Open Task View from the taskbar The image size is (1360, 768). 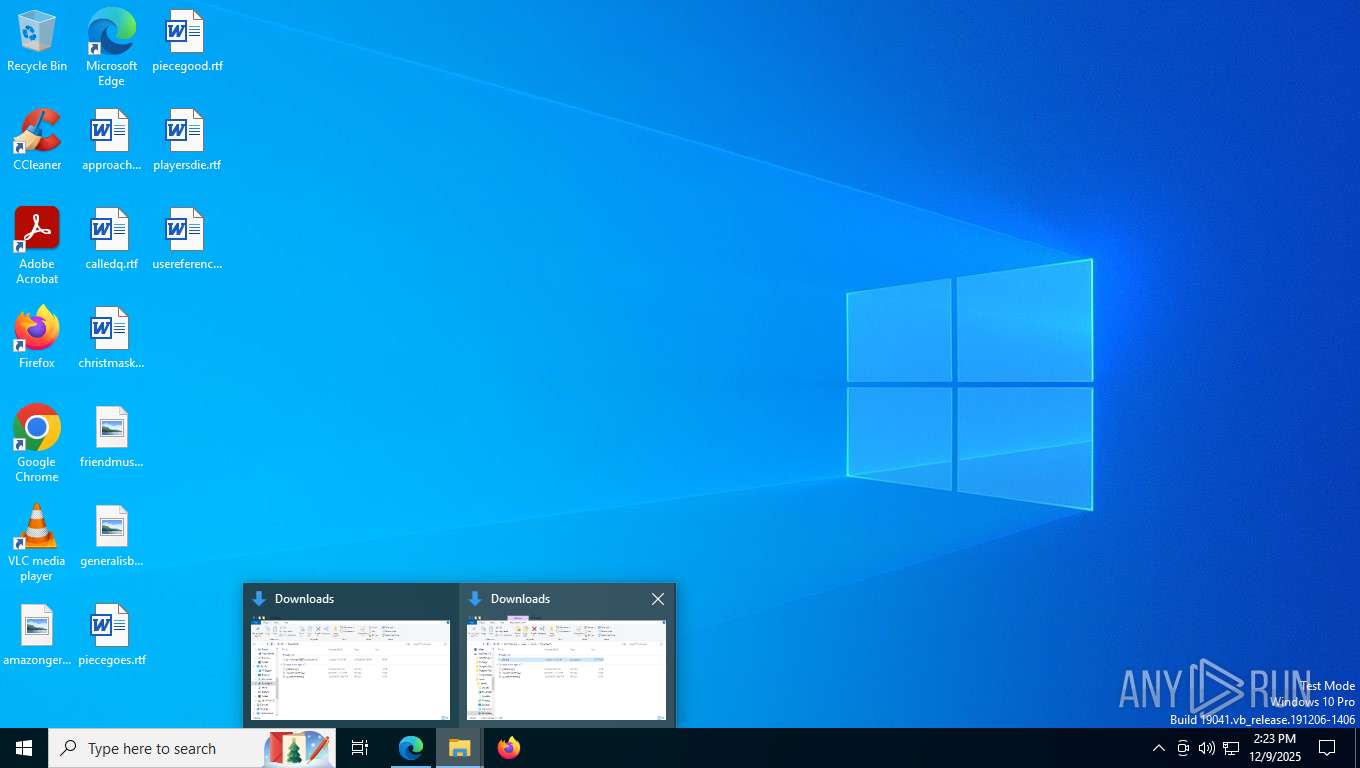[360, 748]
